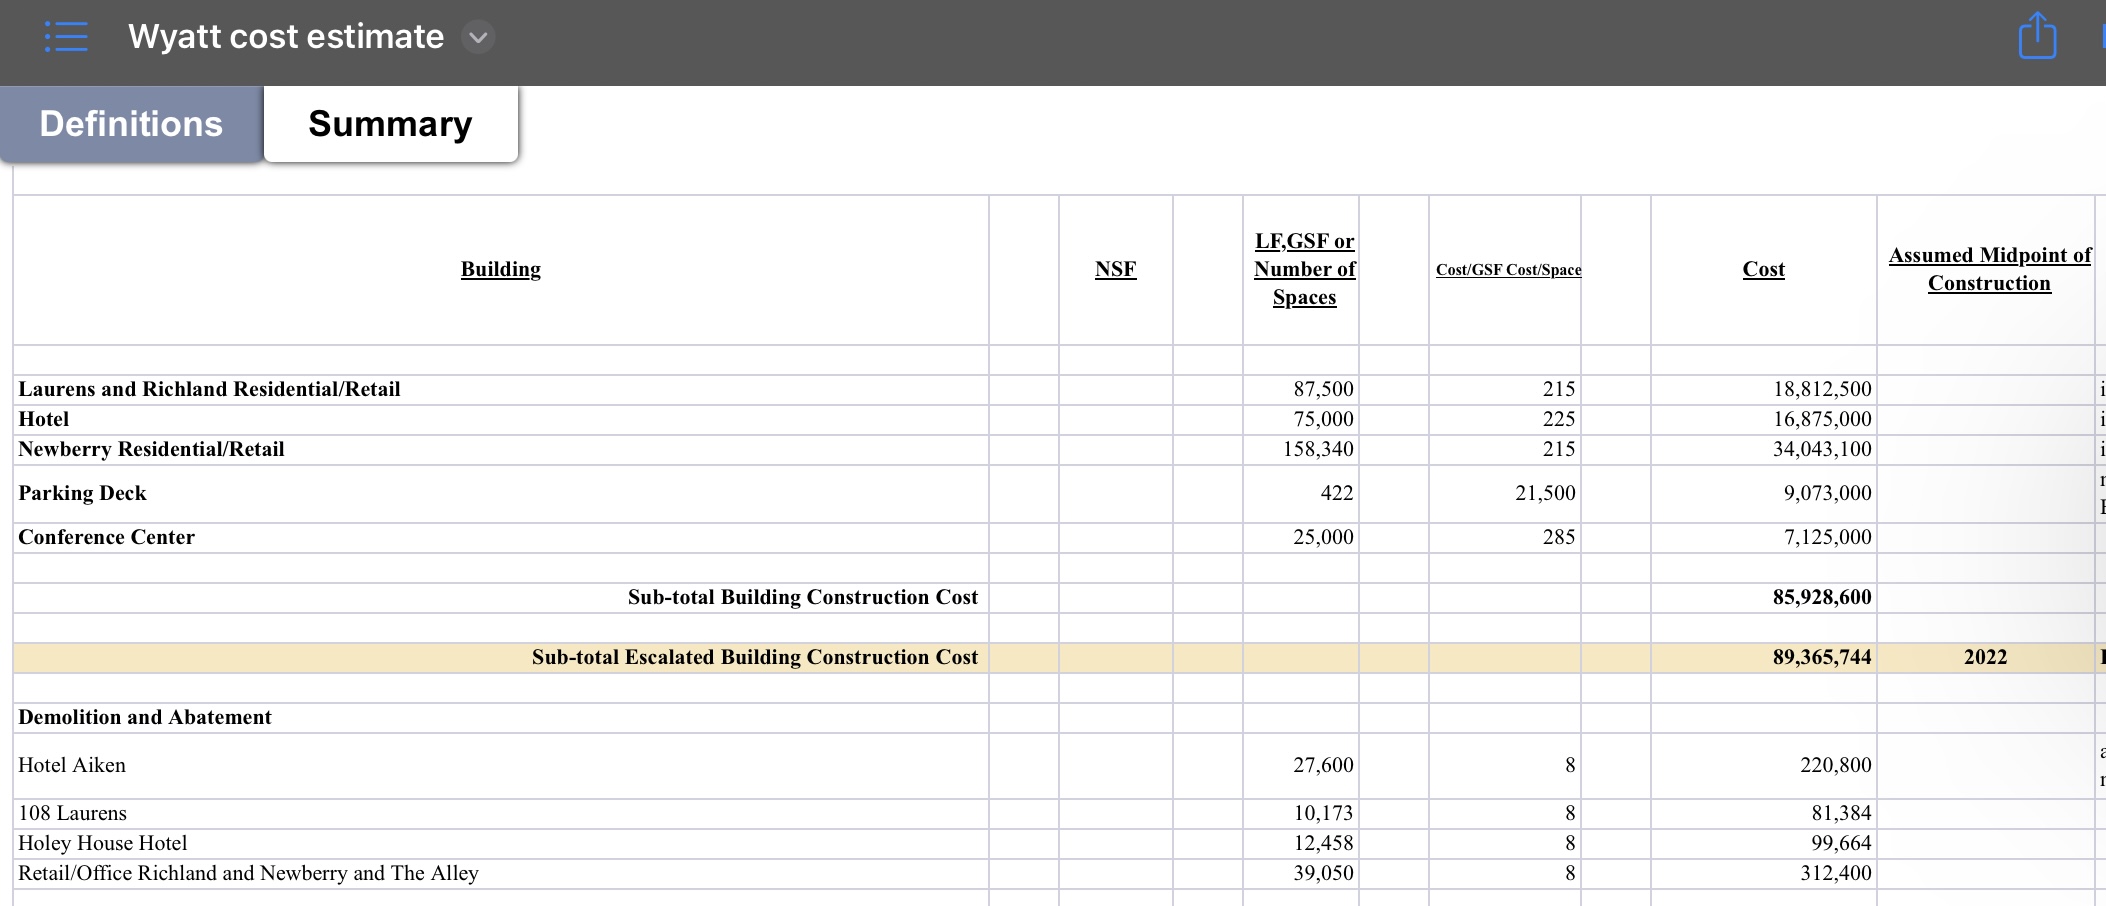The height and width of the screenshot is (906, 2106).
Task: Tap the Share export icon
Action: coord(2037,38)
